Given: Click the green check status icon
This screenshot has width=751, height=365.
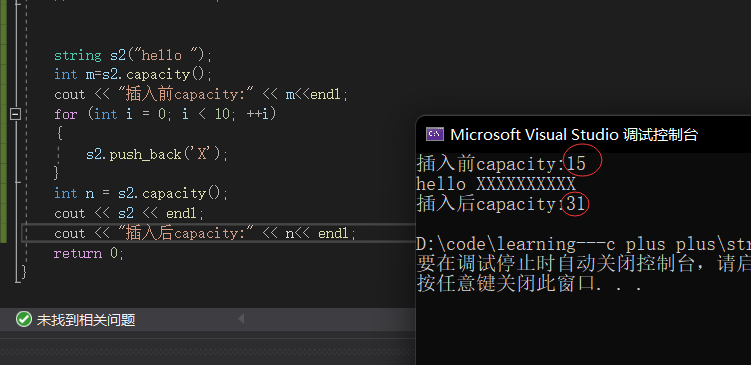Looking at the screenshot, I should coord(23,319).
